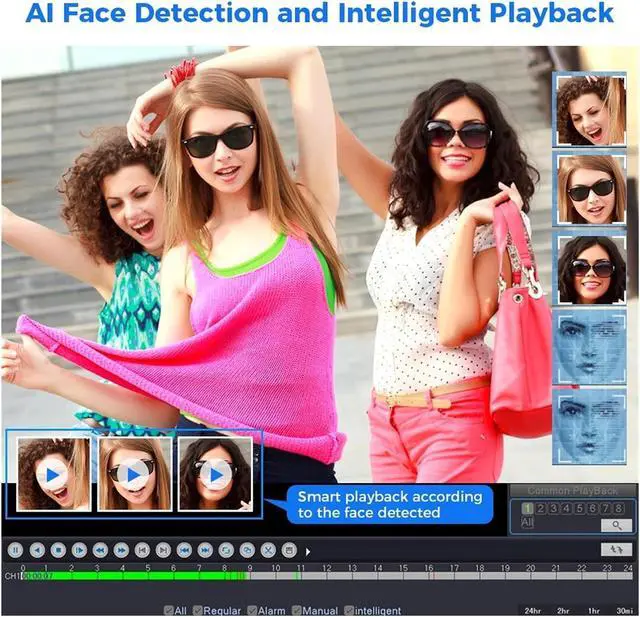Select channel 2 box
Viewport: 640px width, 617px height.
540,508
